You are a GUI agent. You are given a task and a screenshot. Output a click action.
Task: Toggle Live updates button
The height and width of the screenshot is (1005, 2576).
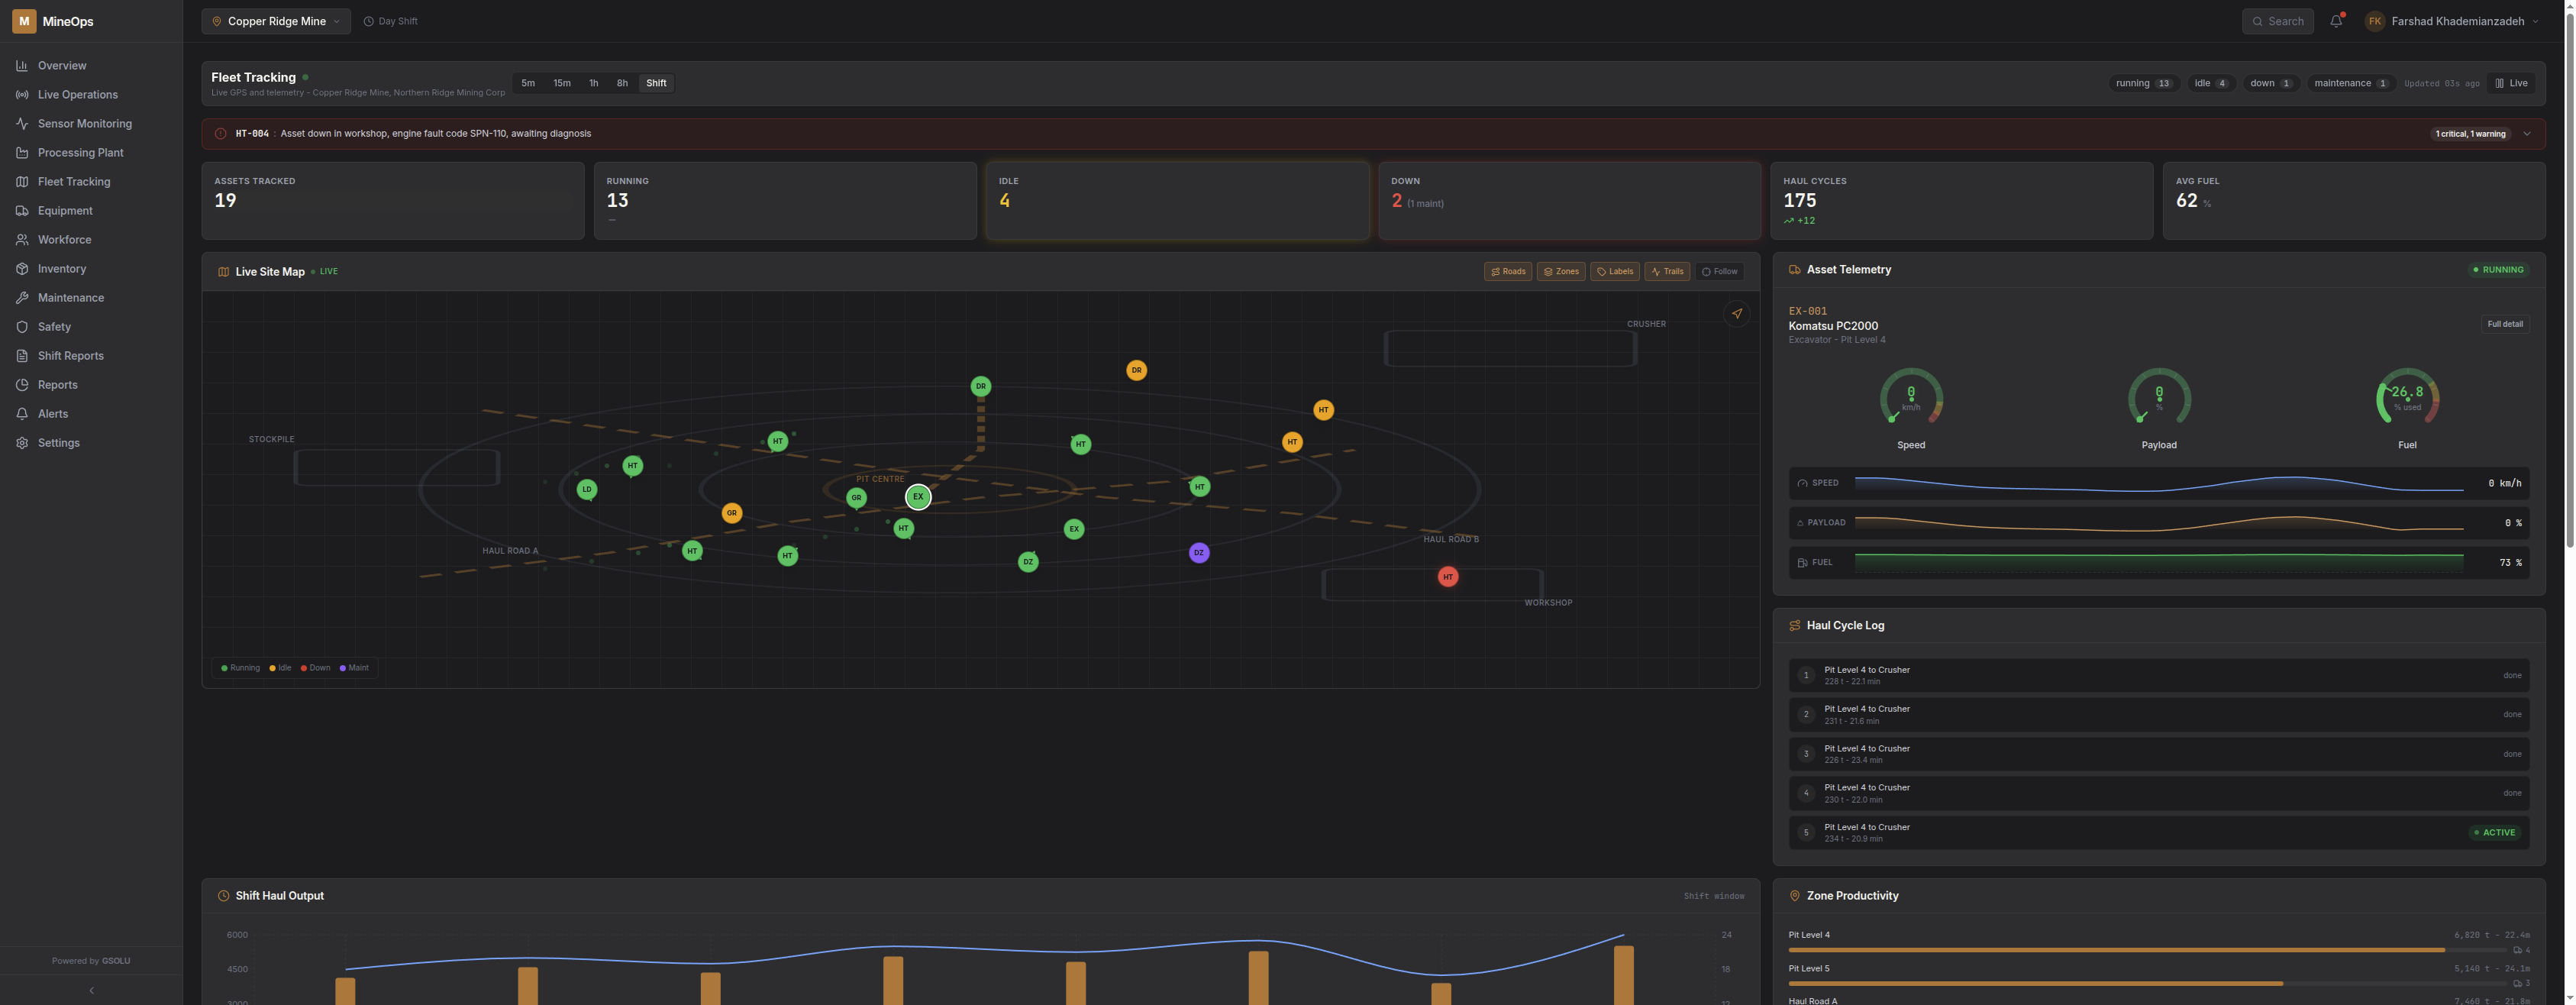pyautogui.click(x=2511, y=84)
